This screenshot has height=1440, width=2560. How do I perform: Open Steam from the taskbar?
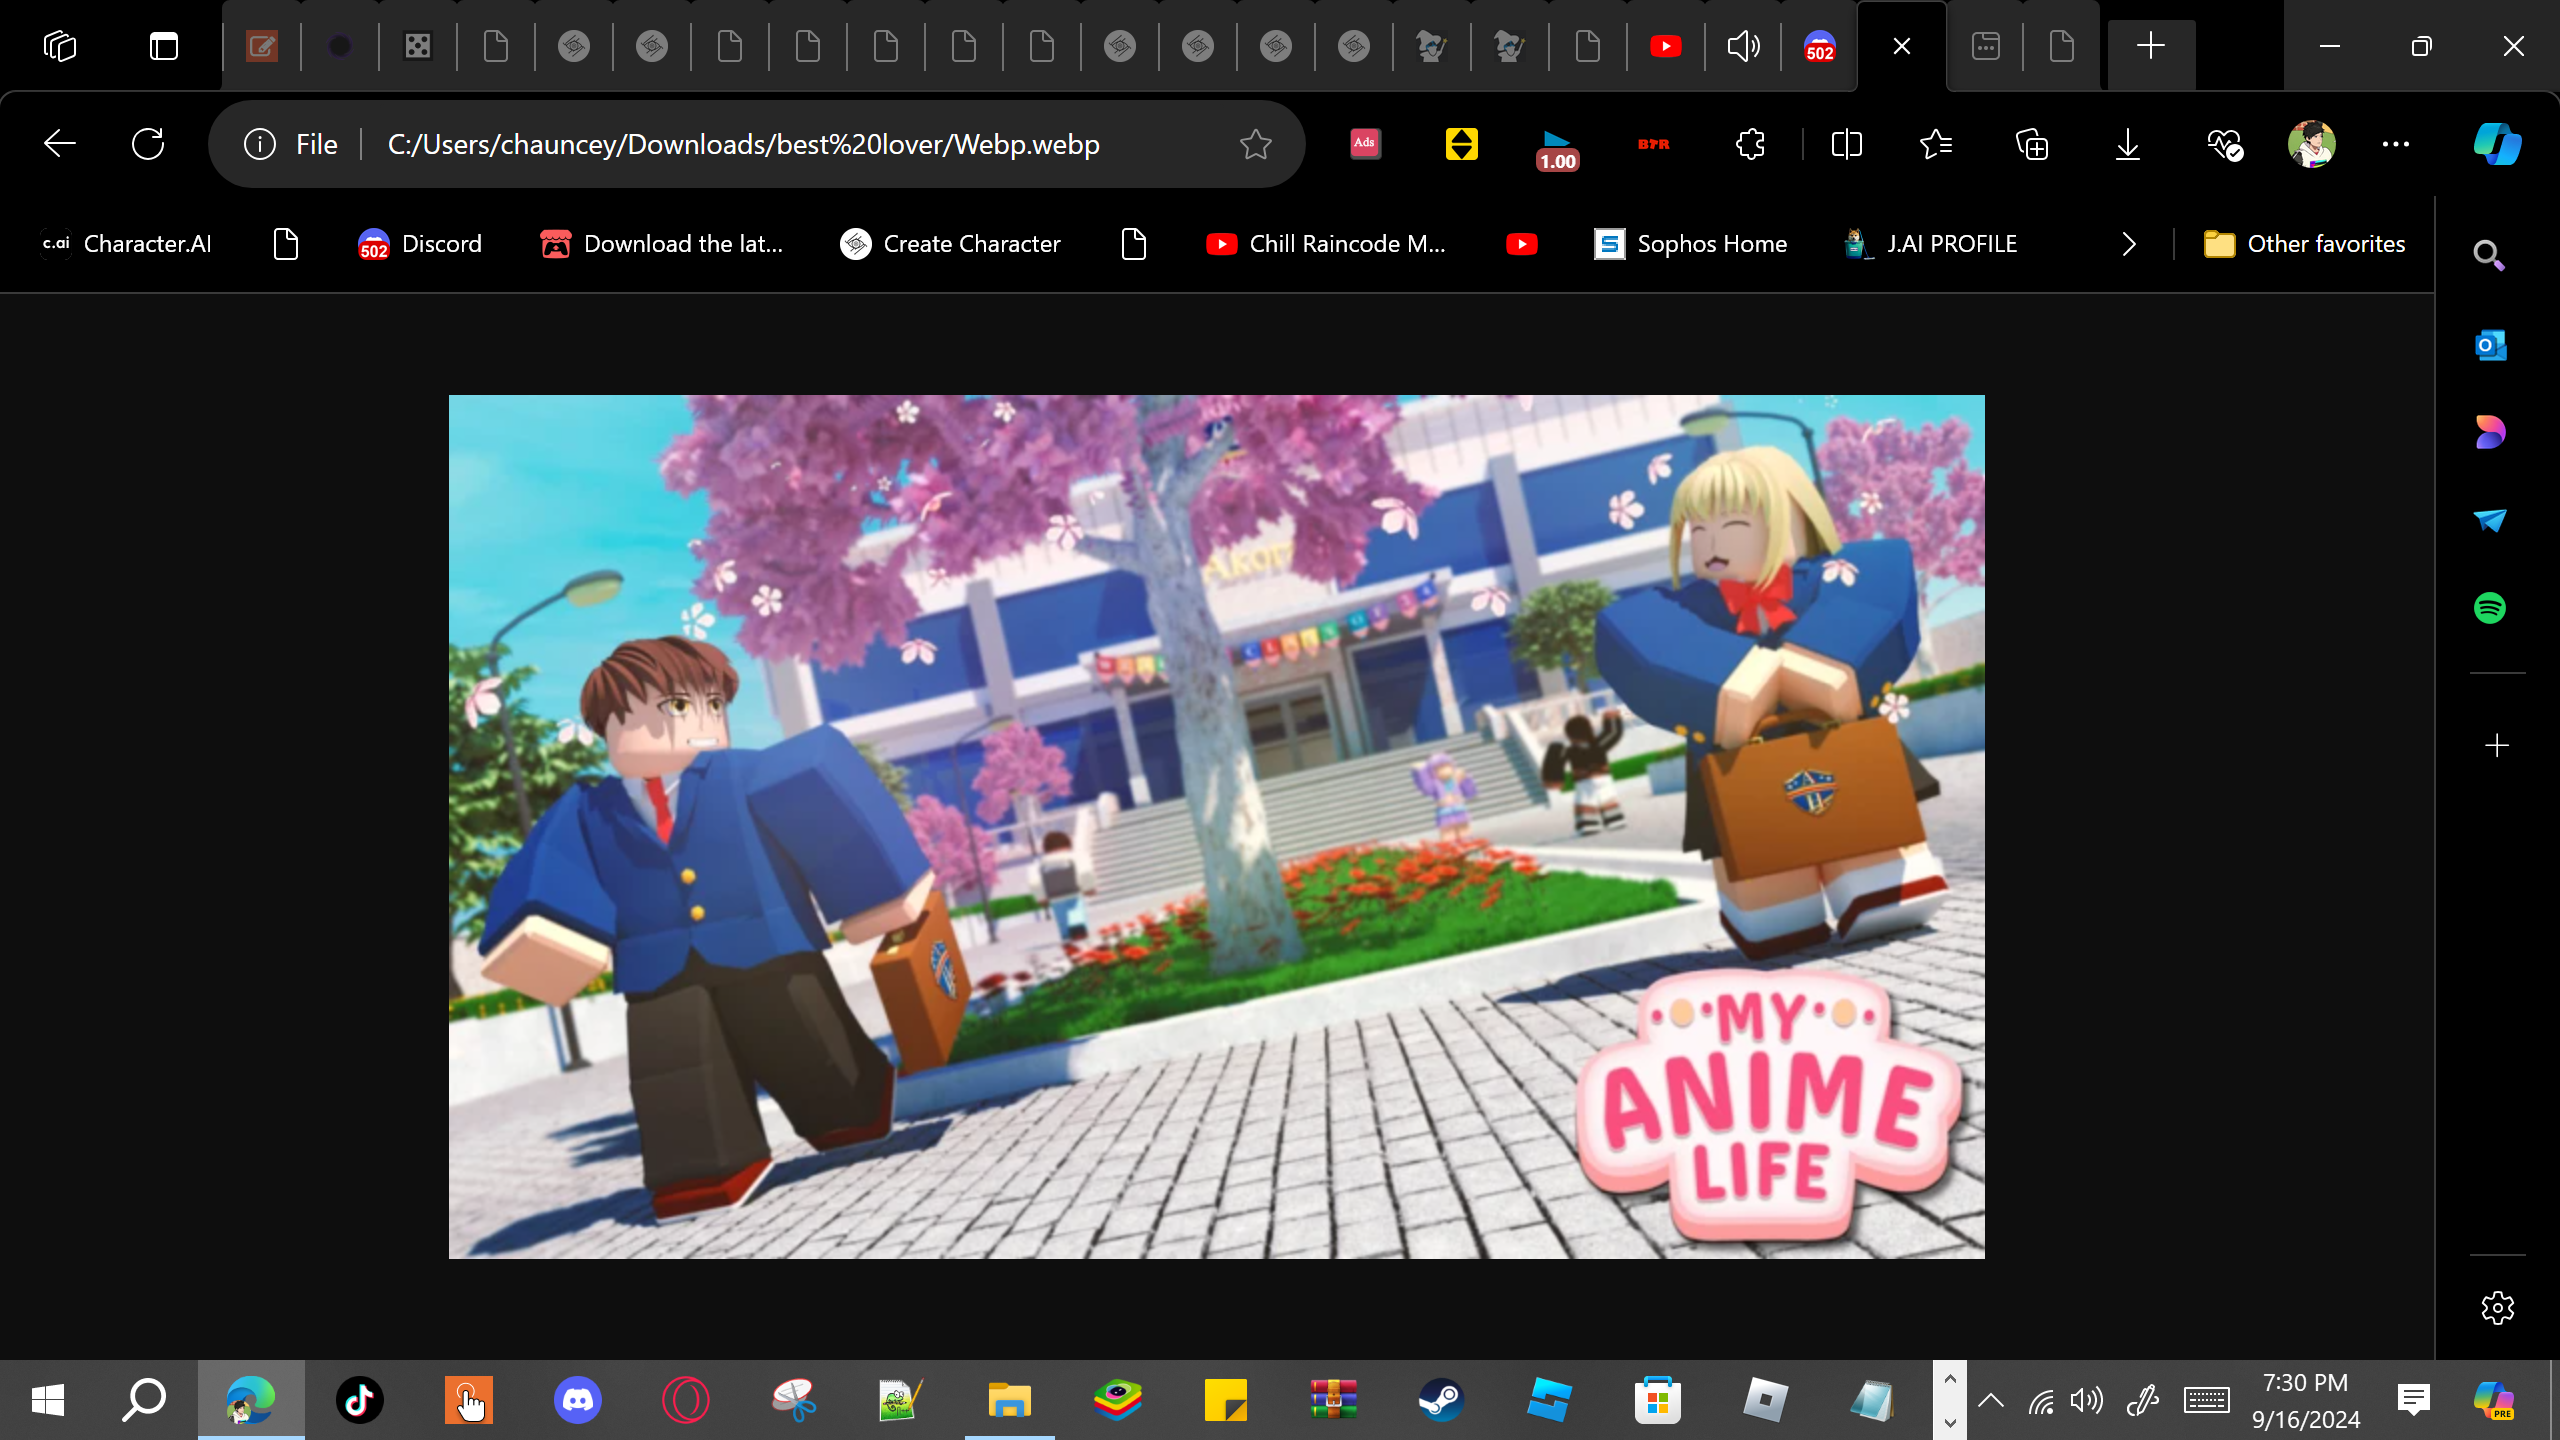pyautogui.click(x=1441, y=1400)
